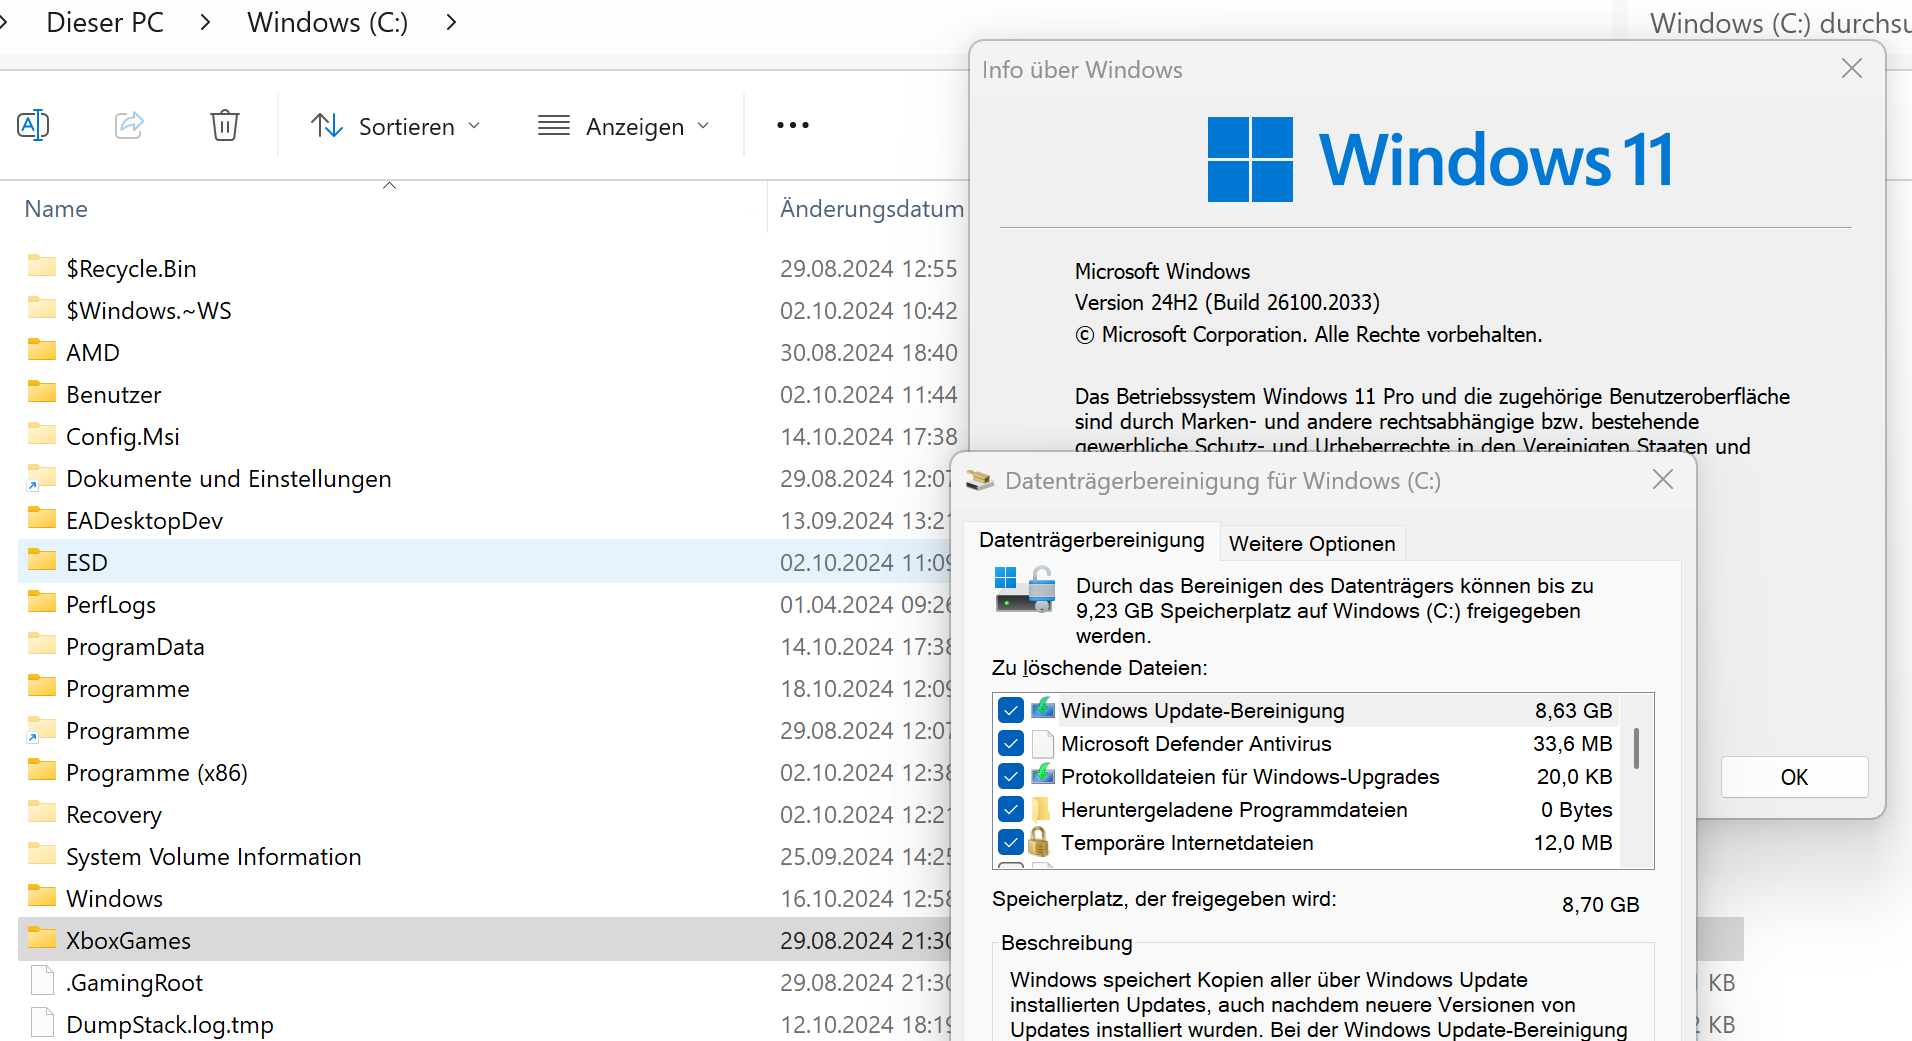Click the Microsoft Defender Antivirus item icon
1912x1041 pixels.
(x=1043, y=743)
